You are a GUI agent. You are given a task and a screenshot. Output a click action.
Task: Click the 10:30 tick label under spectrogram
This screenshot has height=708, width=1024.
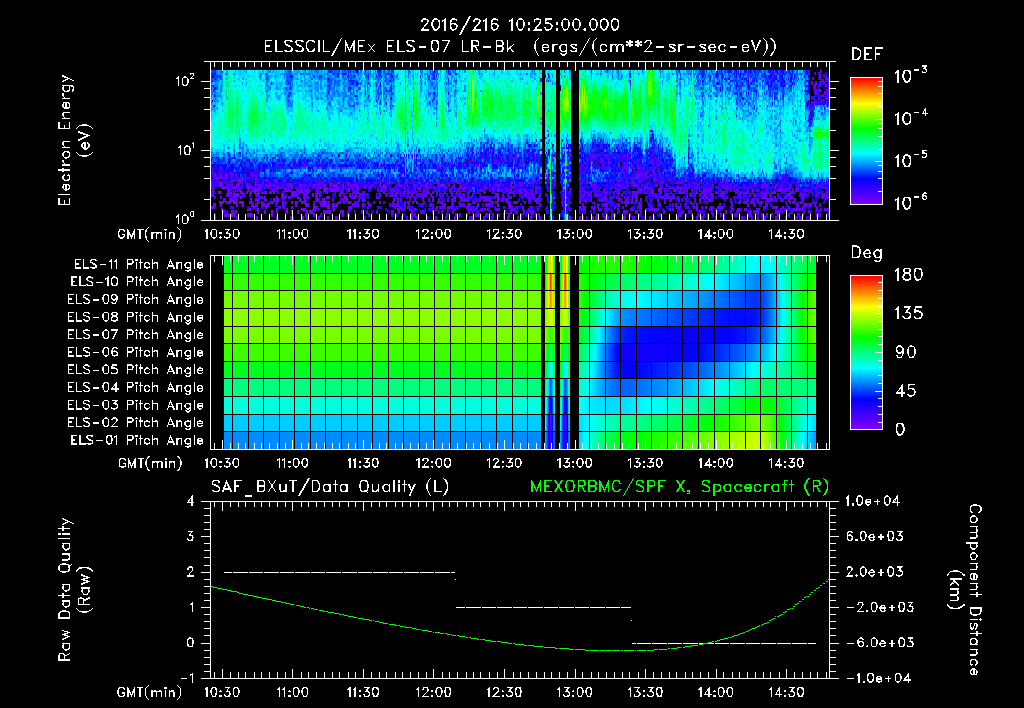pyautogui.click(x=222, y=234)
